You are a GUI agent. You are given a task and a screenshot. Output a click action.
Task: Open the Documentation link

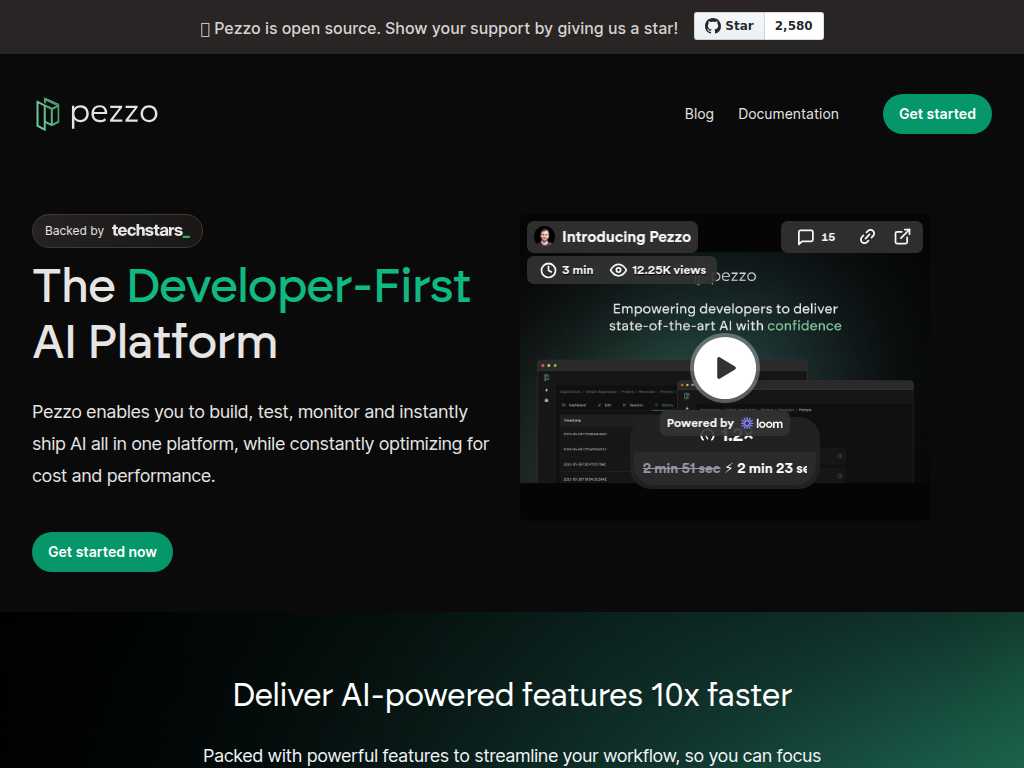point(788,114)
